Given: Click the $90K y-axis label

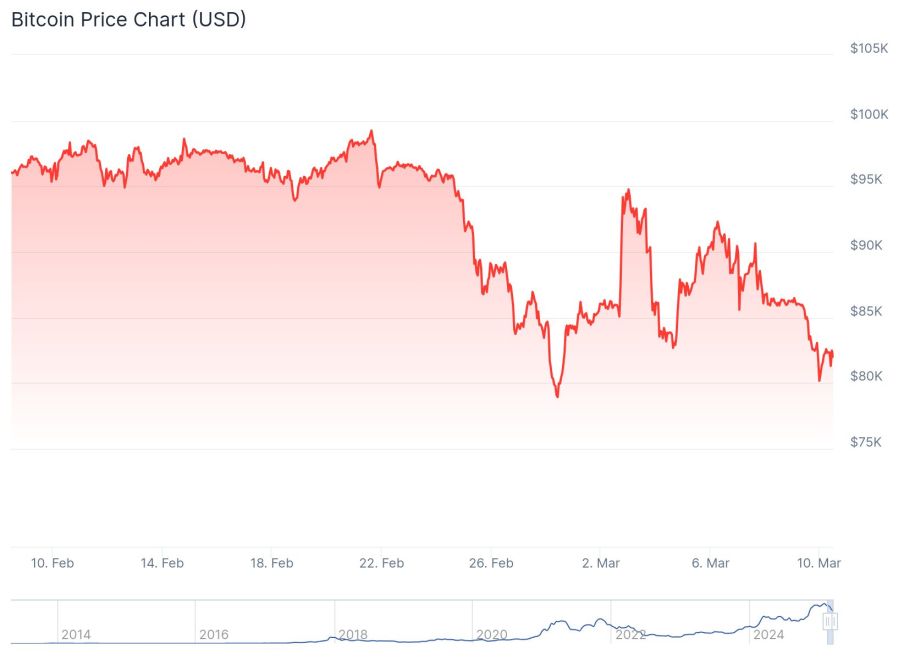Looking at the screenshot, I should tap(867, 245).
